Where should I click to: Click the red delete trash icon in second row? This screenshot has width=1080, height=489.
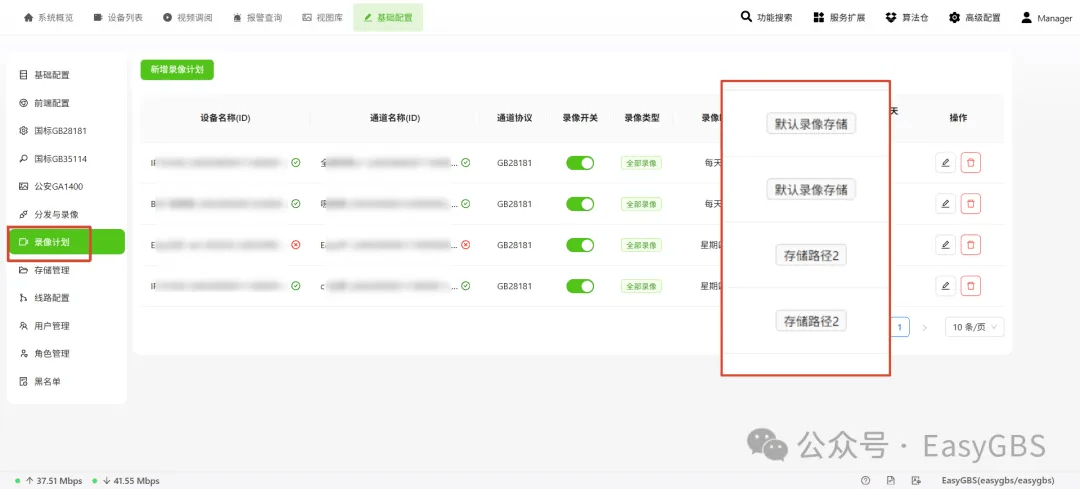(970, 204)
